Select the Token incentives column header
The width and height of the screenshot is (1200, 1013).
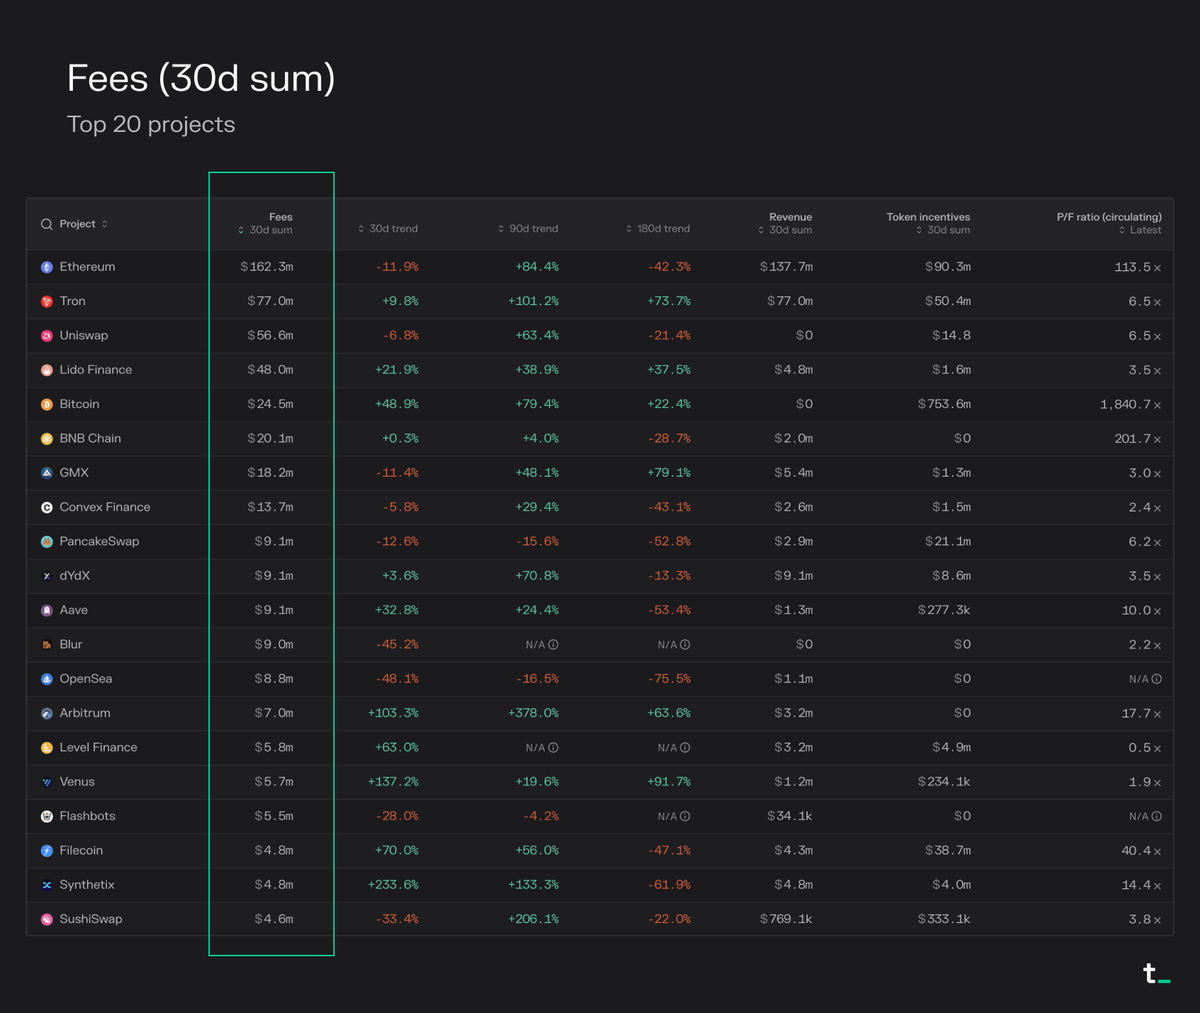pyautogui.click(x=928, y=222)
